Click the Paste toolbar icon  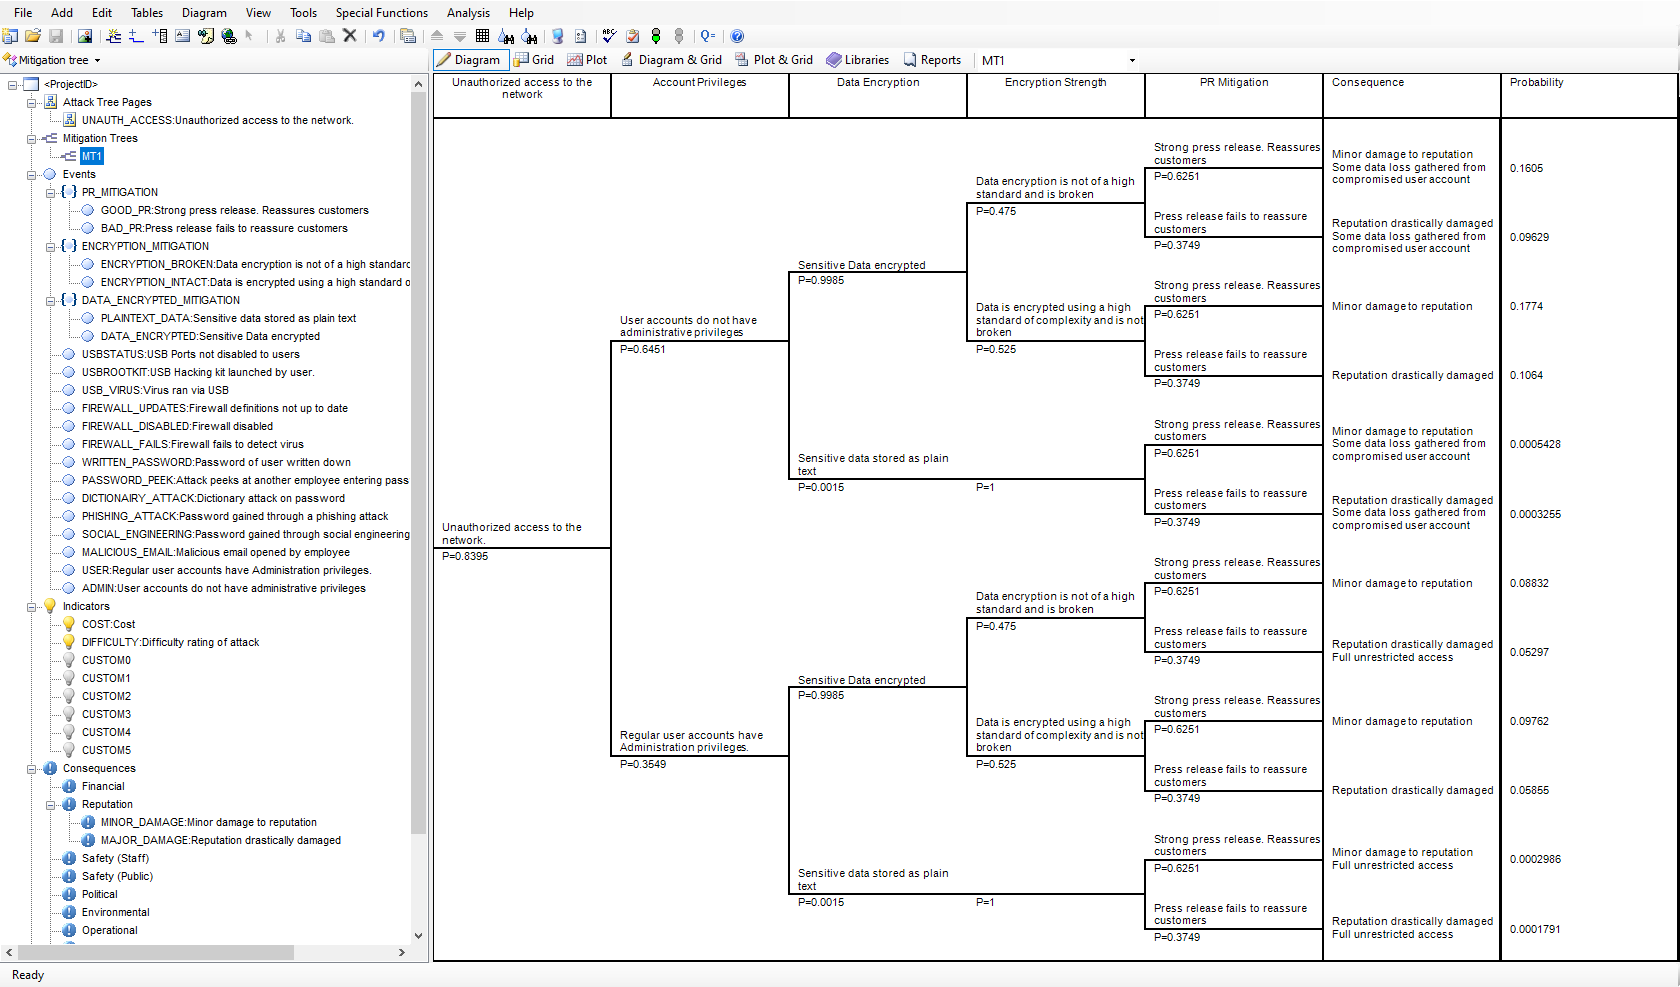point(327,36)
